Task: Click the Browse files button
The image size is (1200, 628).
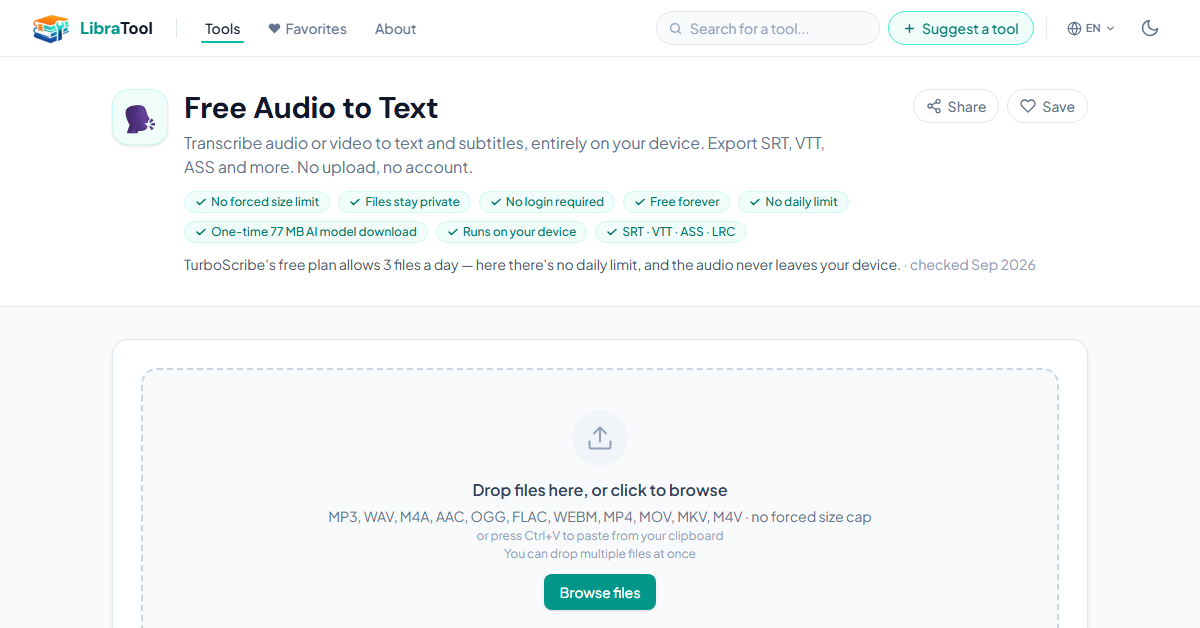Action: pos(600,592)
